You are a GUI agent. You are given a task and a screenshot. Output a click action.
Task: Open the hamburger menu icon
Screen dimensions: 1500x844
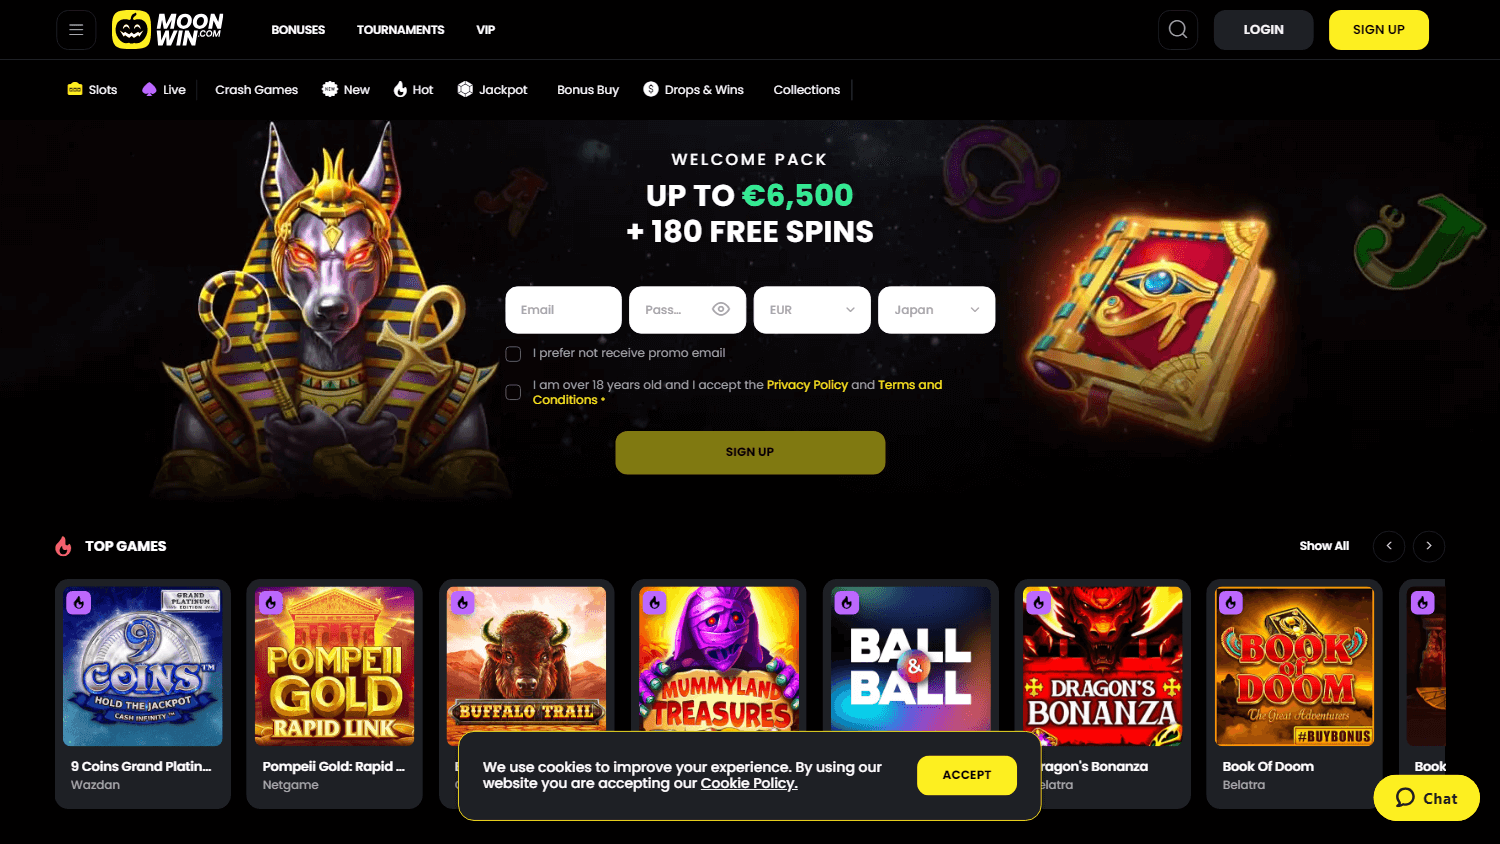76,30
